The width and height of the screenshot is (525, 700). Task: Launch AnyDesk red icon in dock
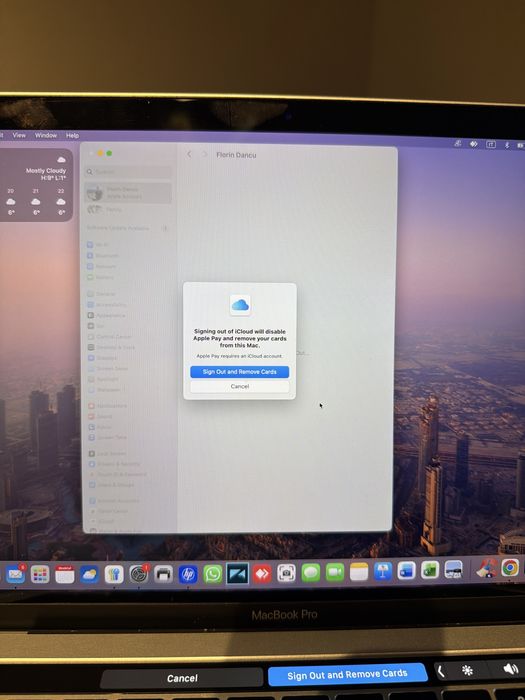point(262,574)
